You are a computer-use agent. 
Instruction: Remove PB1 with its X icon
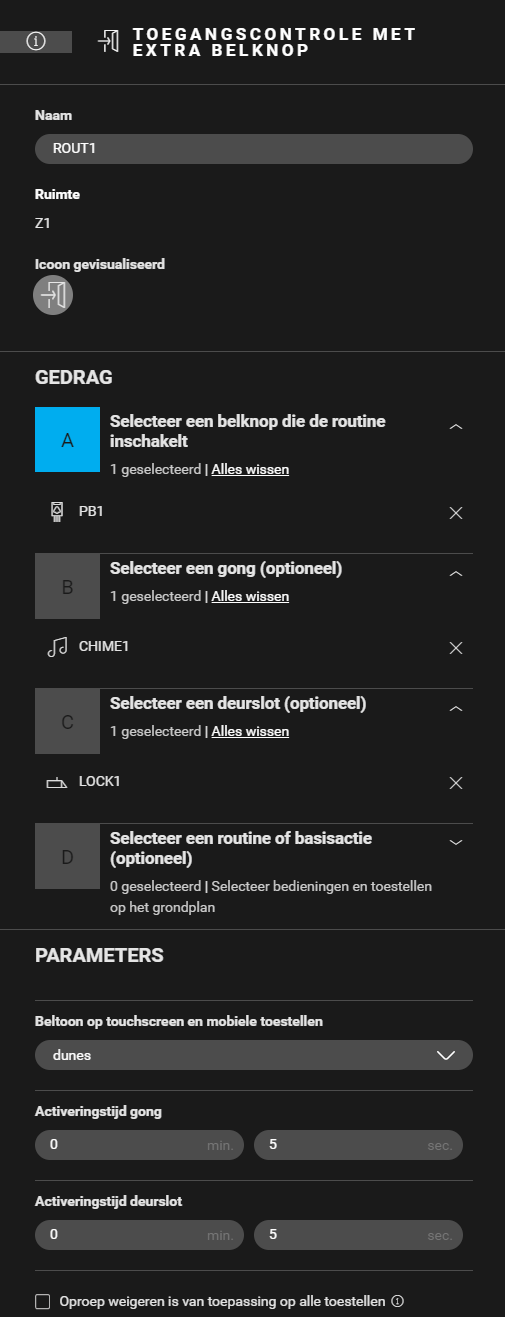456,513
